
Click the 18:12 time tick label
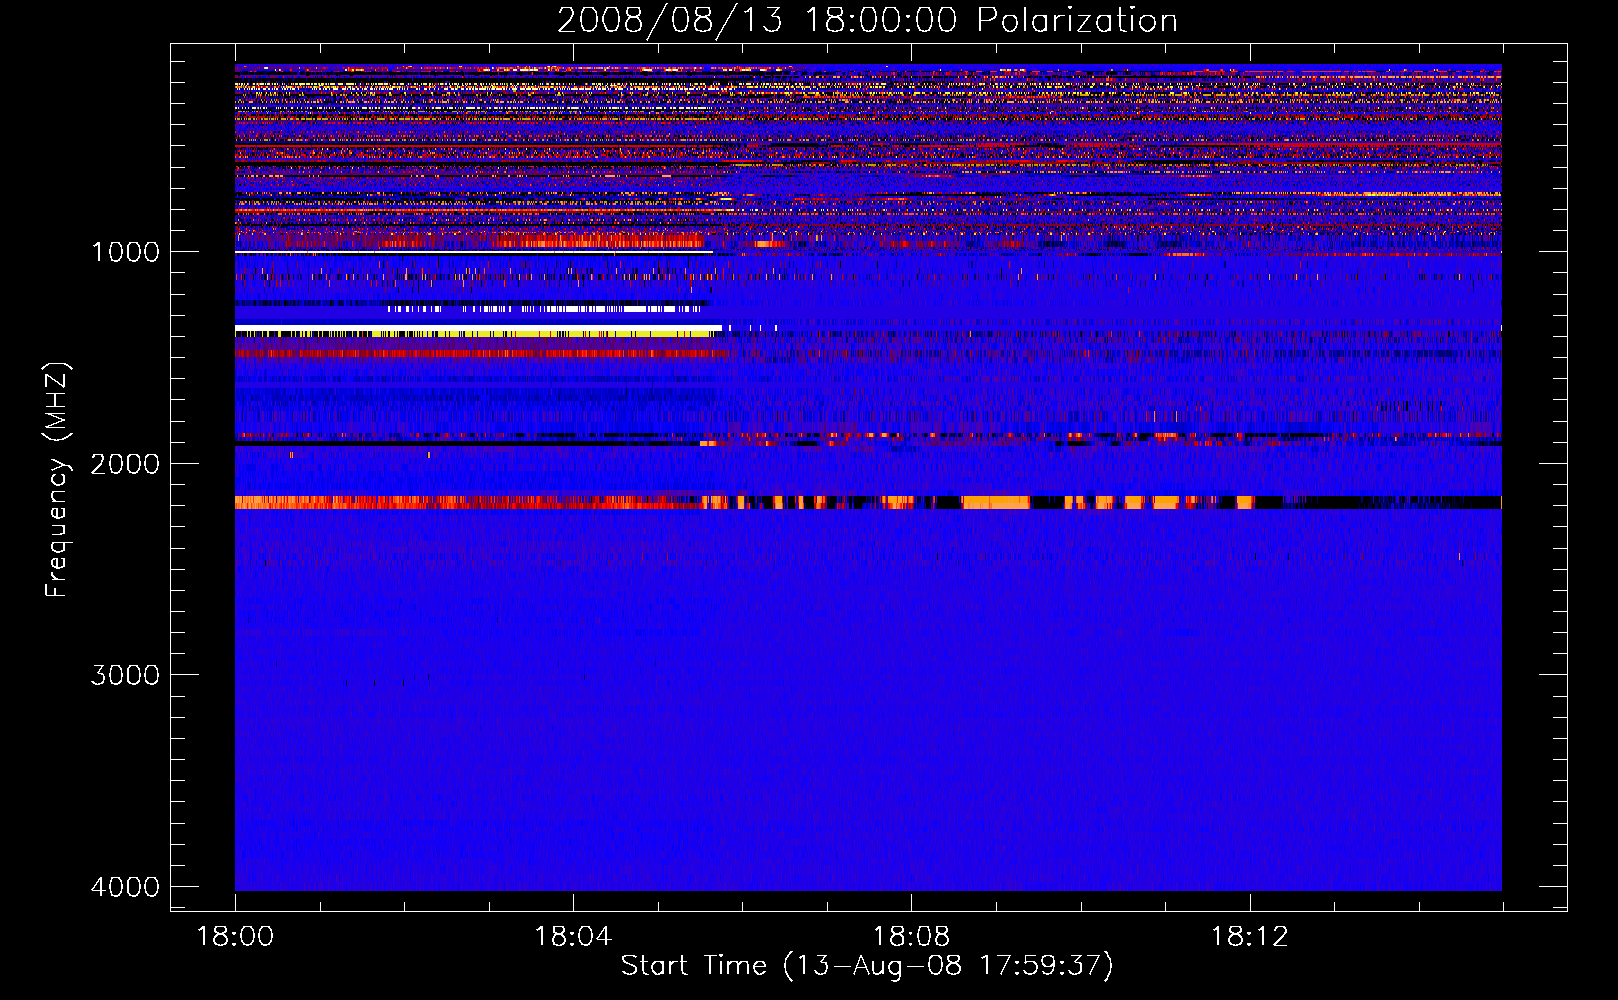[1249, 937]
